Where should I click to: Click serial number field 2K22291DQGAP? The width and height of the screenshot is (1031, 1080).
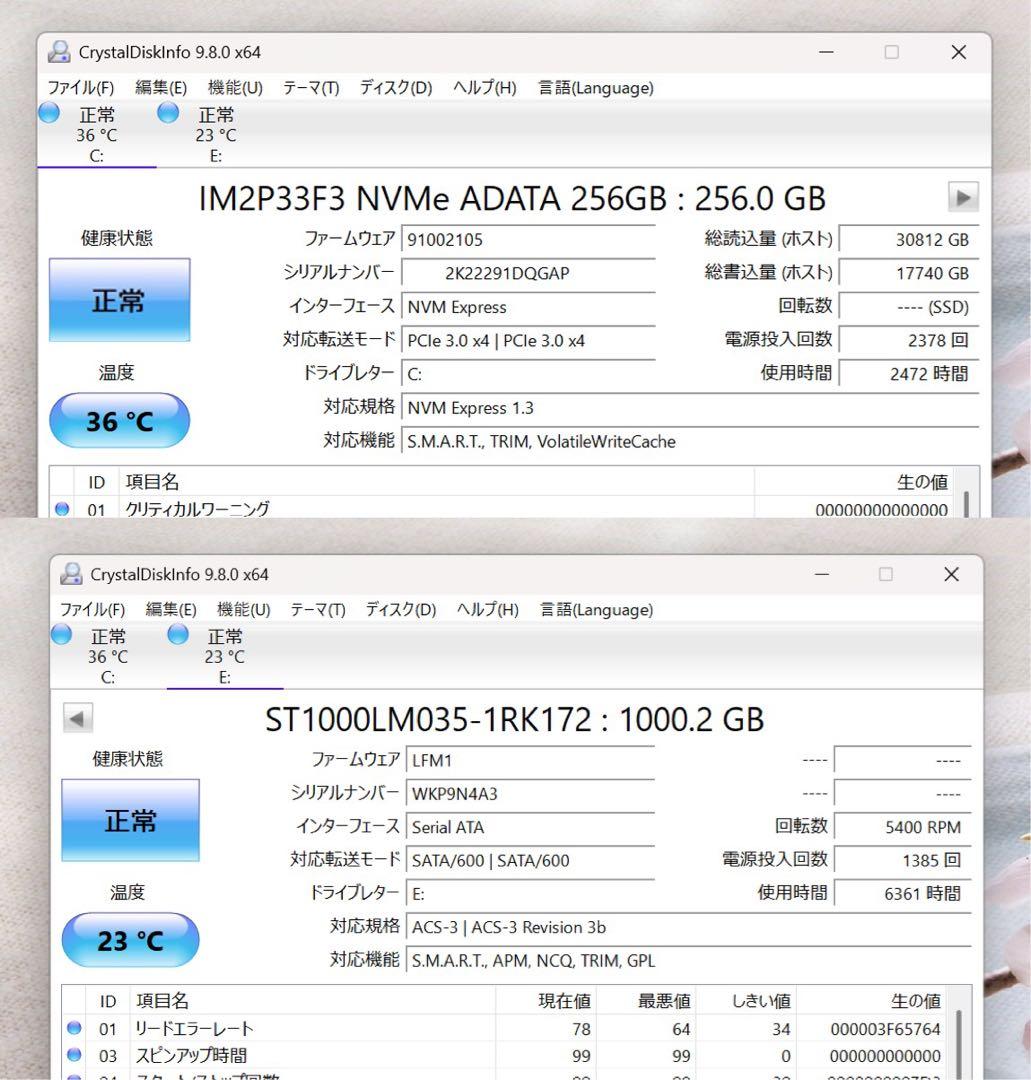[528, 273]
